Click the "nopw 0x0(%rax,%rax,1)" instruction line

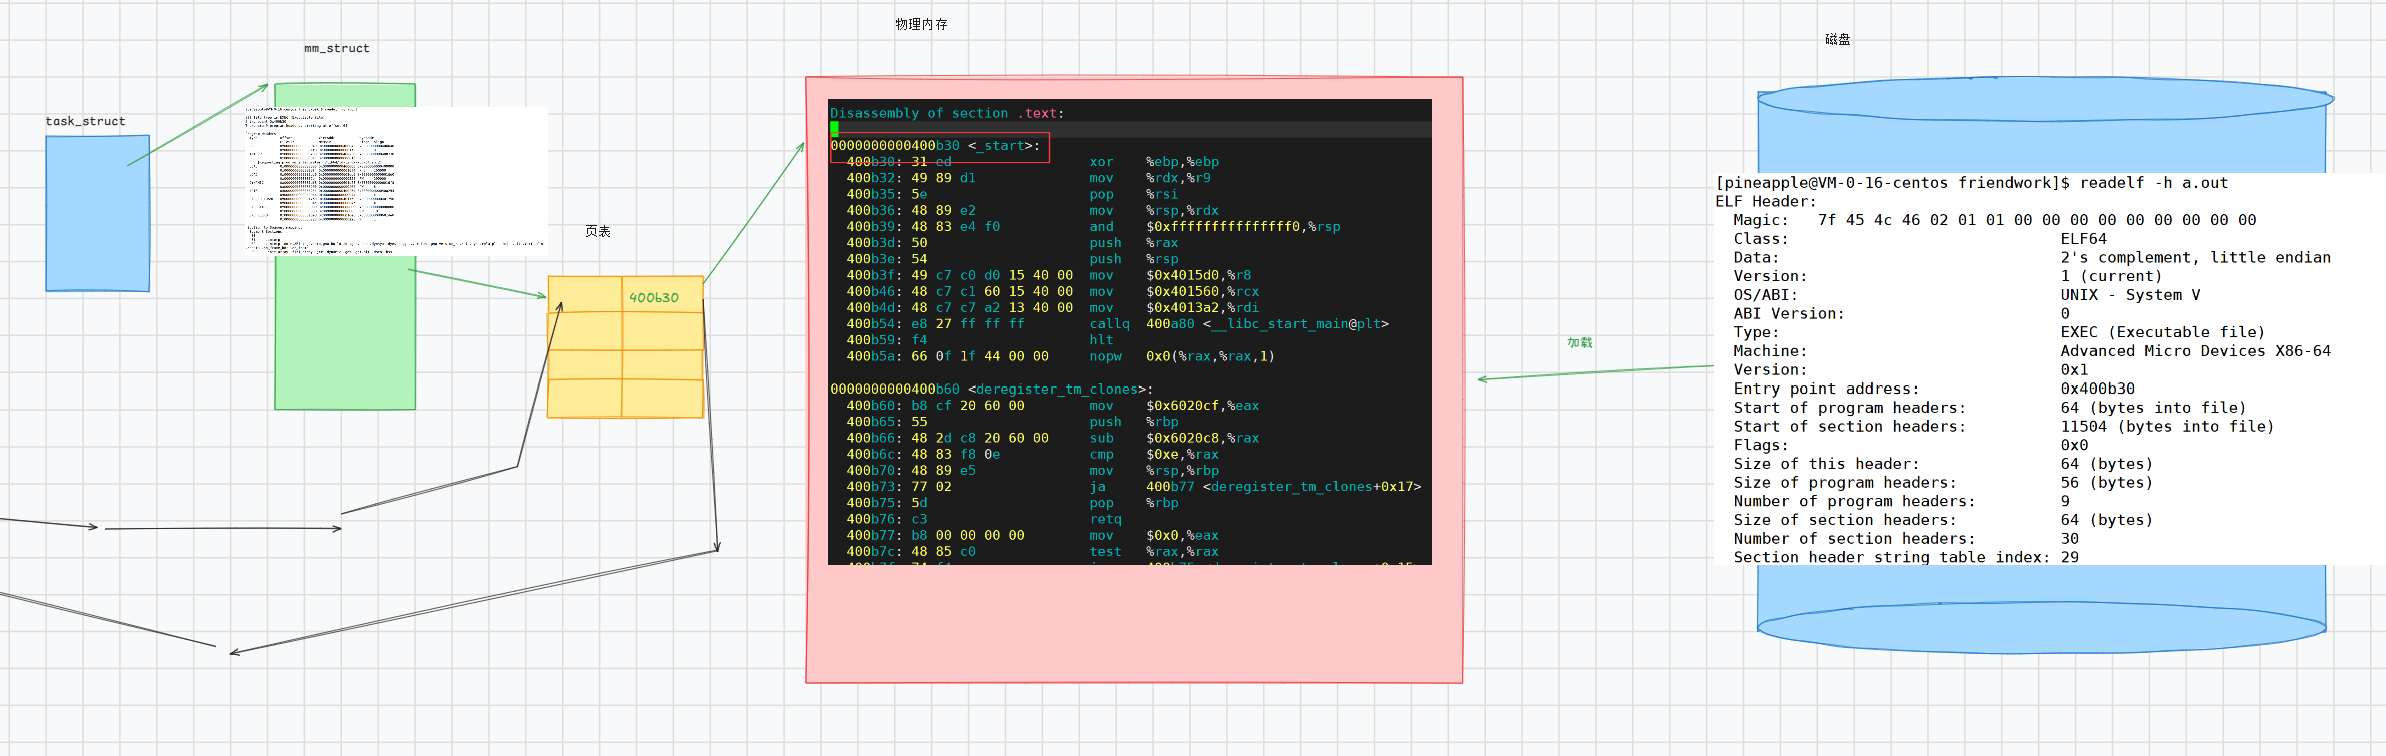click(x=1060, y=356)
